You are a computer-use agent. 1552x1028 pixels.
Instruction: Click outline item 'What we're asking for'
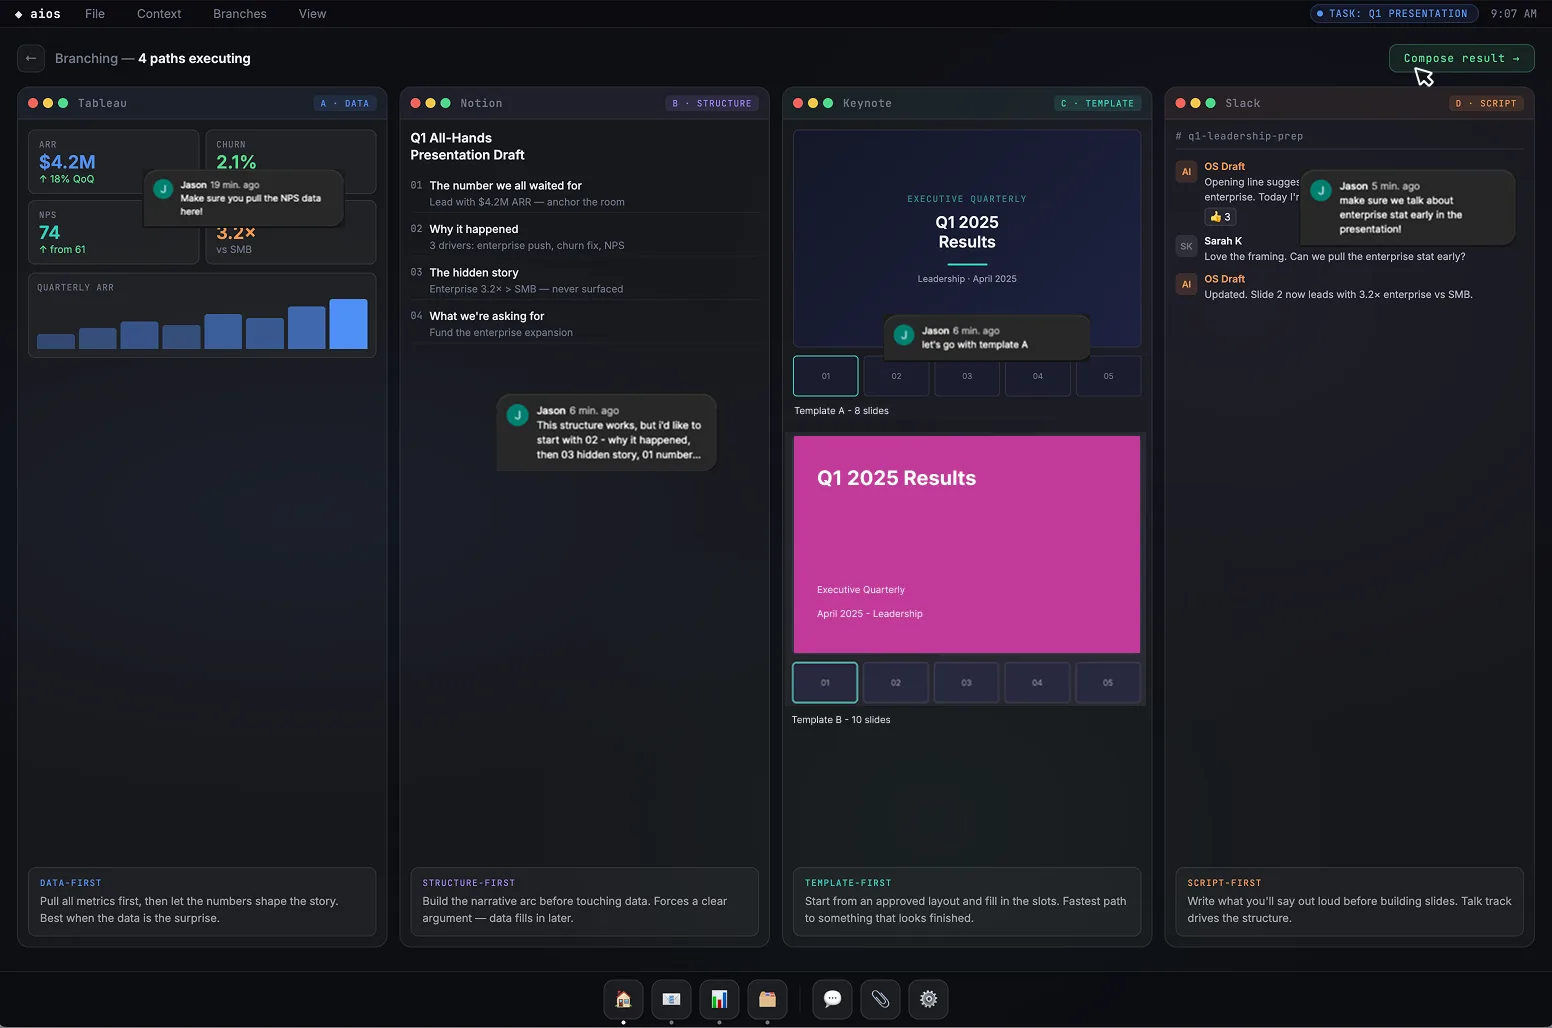[x=584, y=324]
